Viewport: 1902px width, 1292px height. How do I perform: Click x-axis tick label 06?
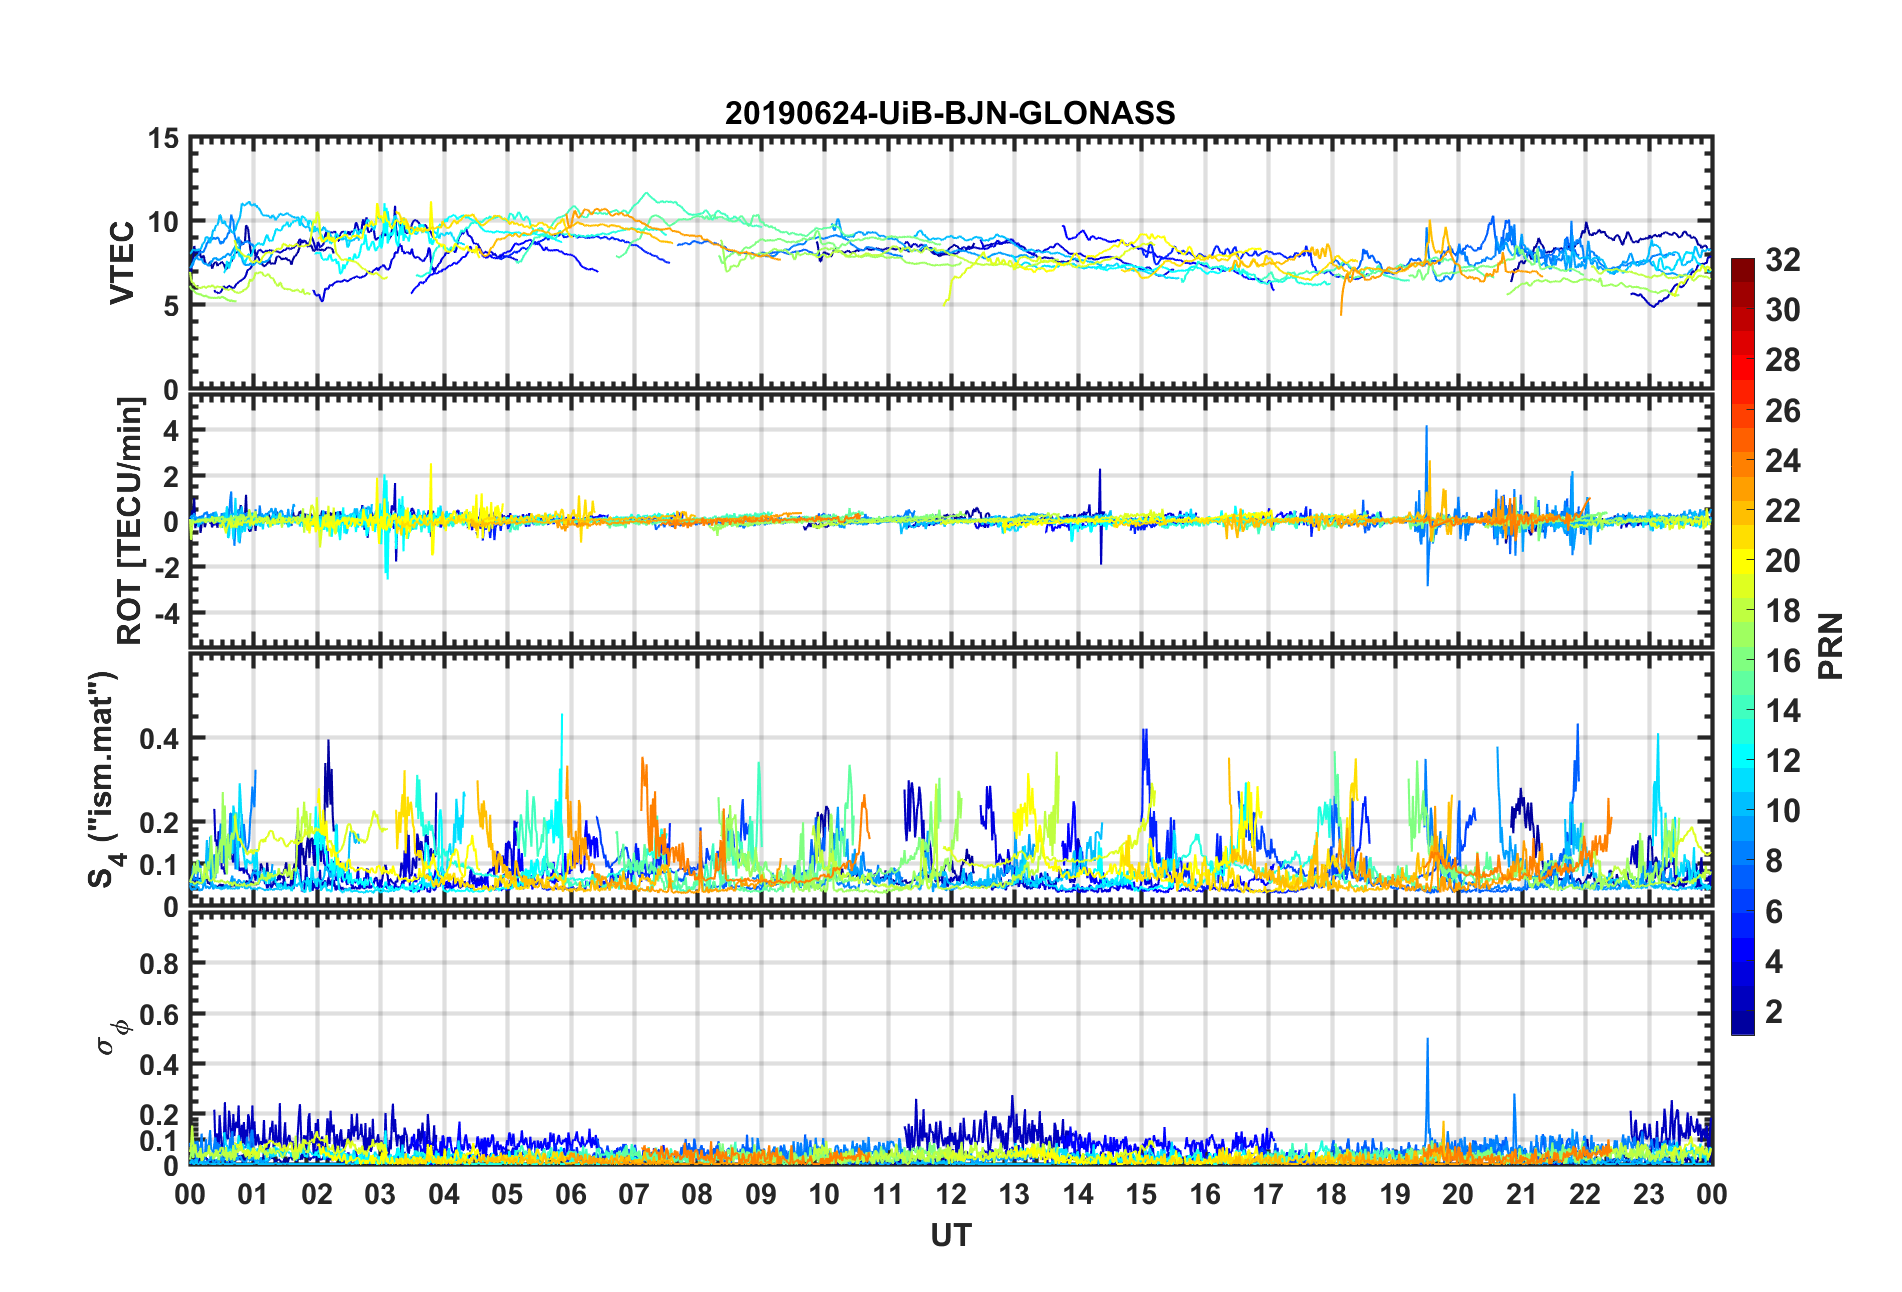tap(570, 1195)
